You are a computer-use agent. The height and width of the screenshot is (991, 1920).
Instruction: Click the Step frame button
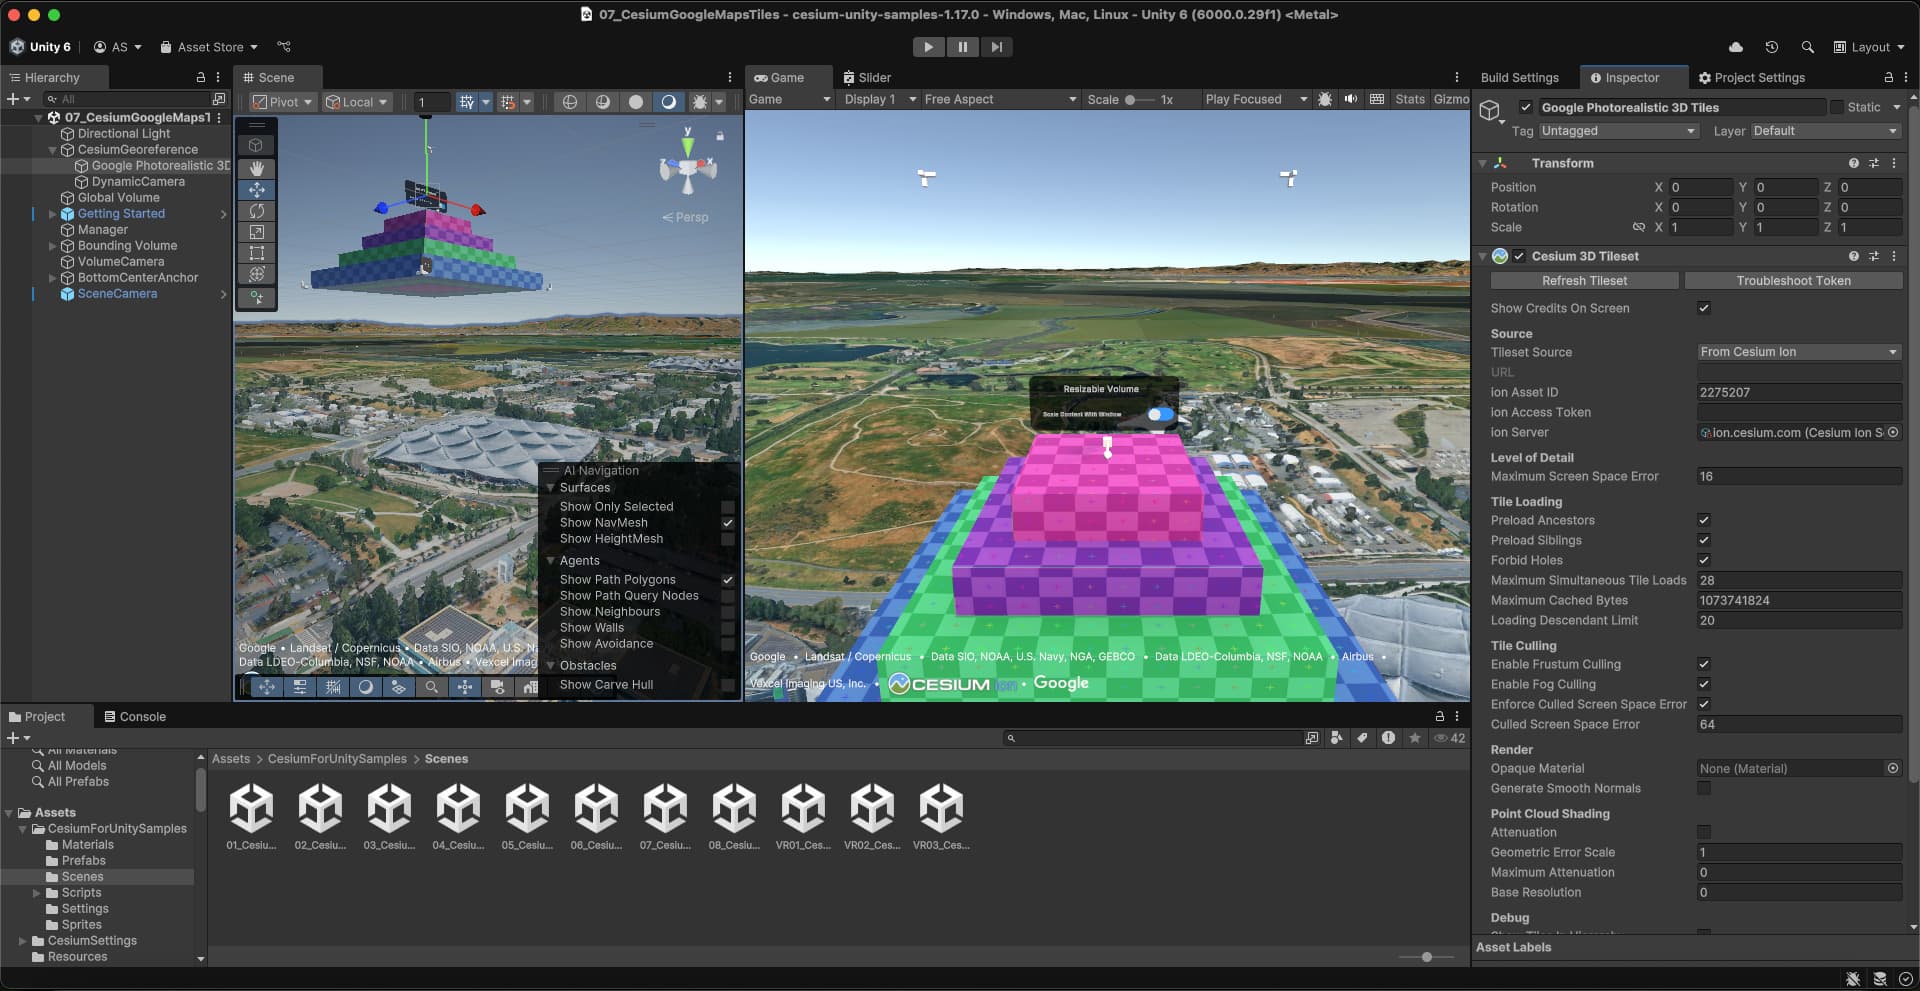996,47
